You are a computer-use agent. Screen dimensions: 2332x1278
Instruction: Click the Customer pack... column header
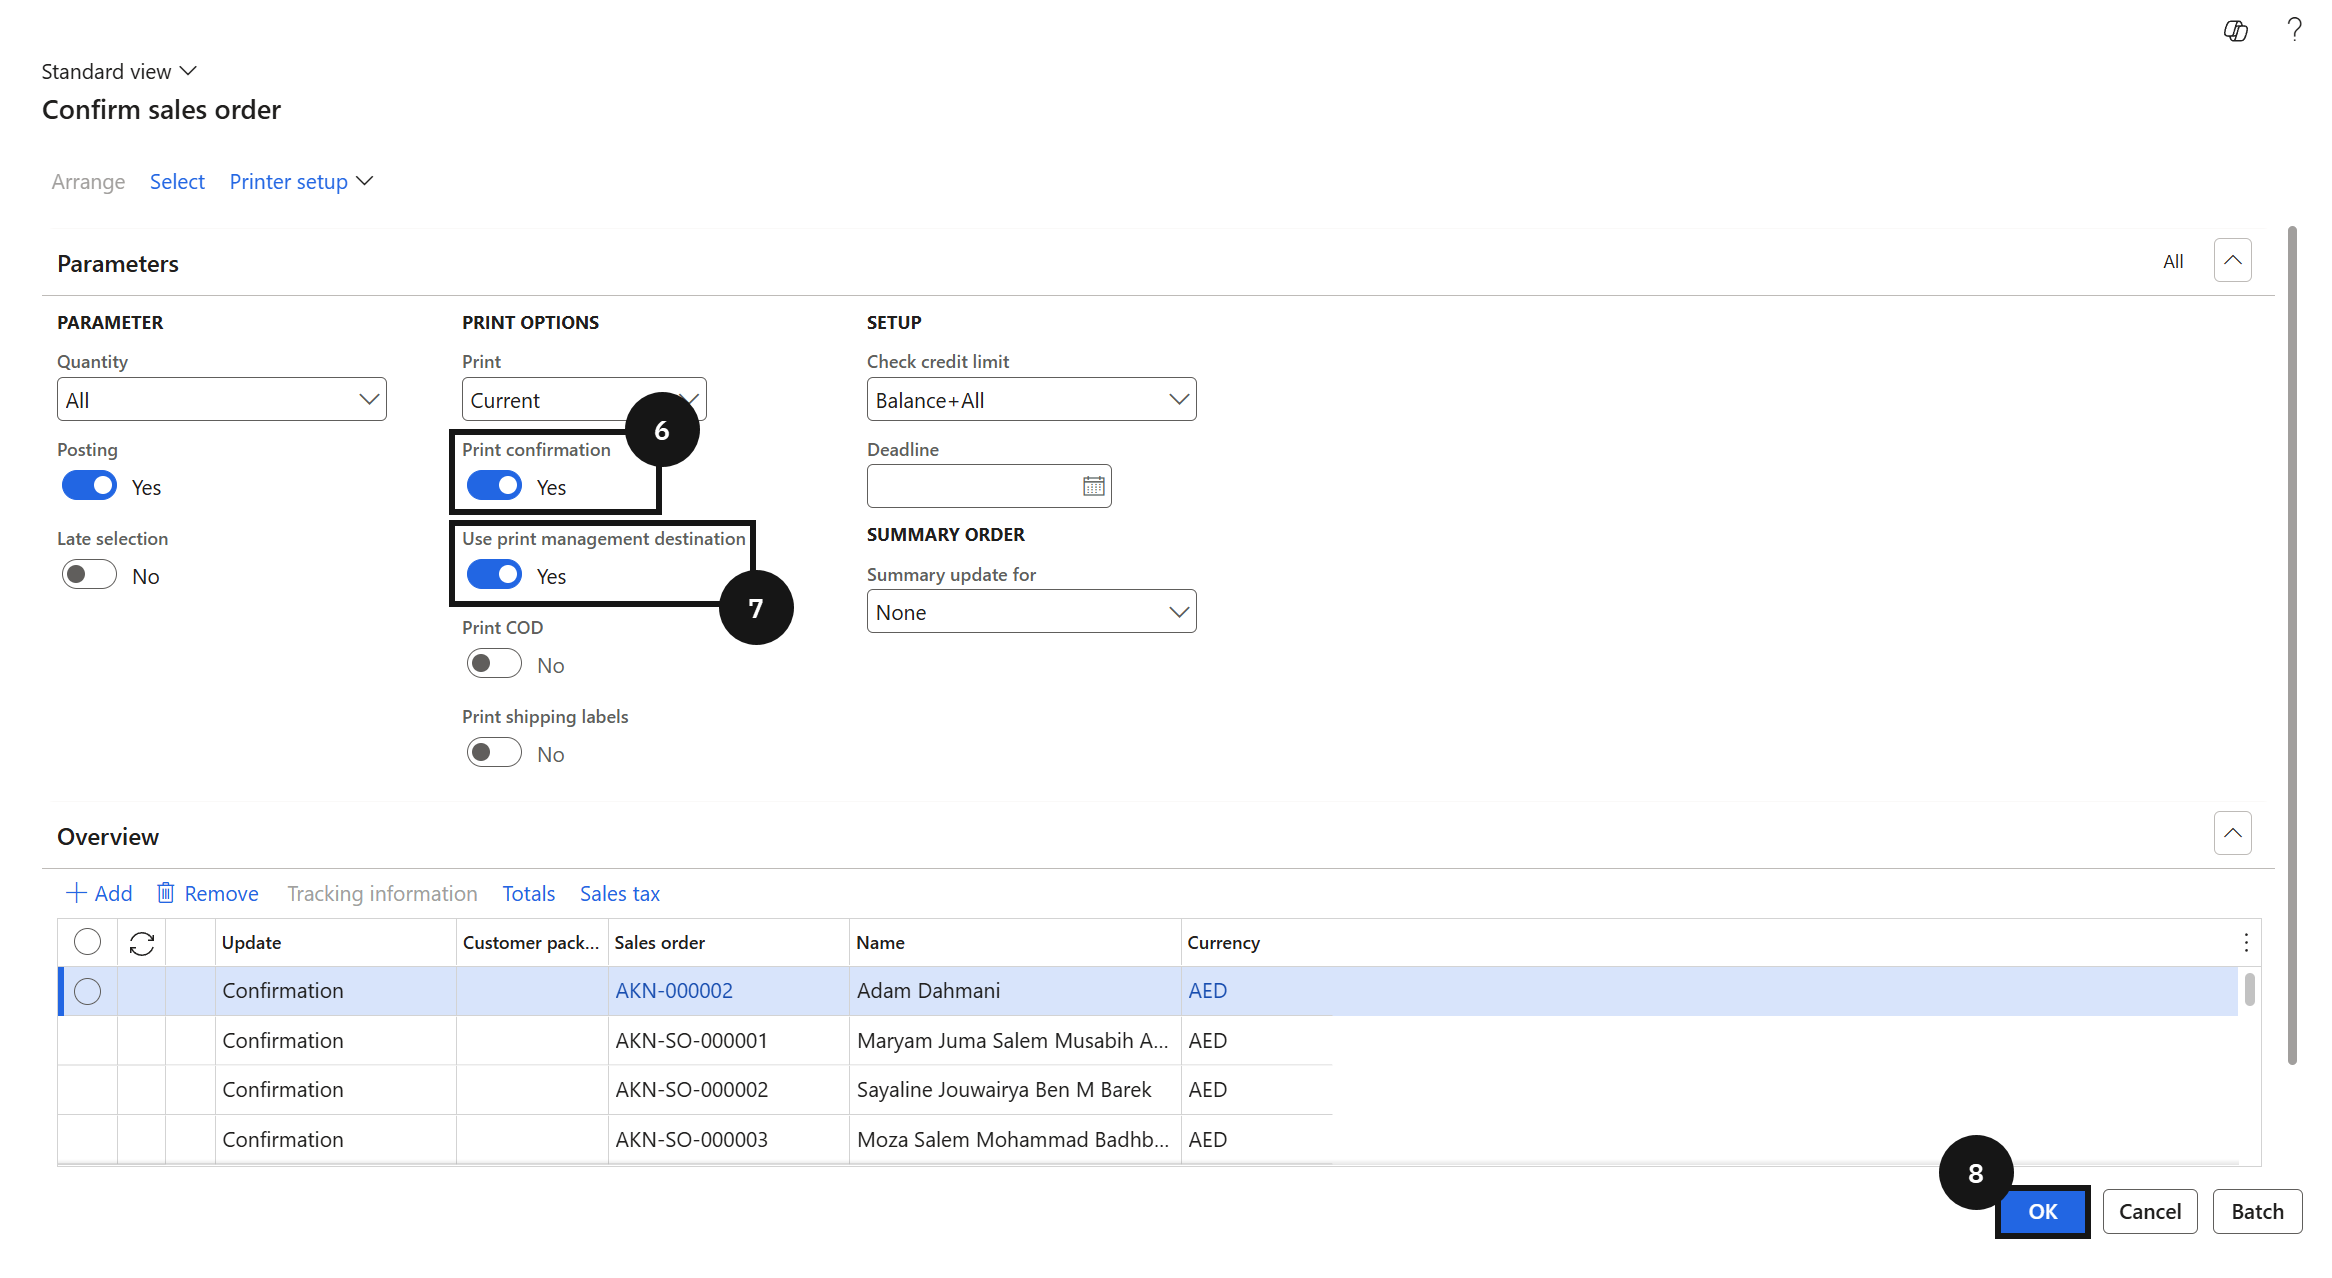click(x=531, y=942)
